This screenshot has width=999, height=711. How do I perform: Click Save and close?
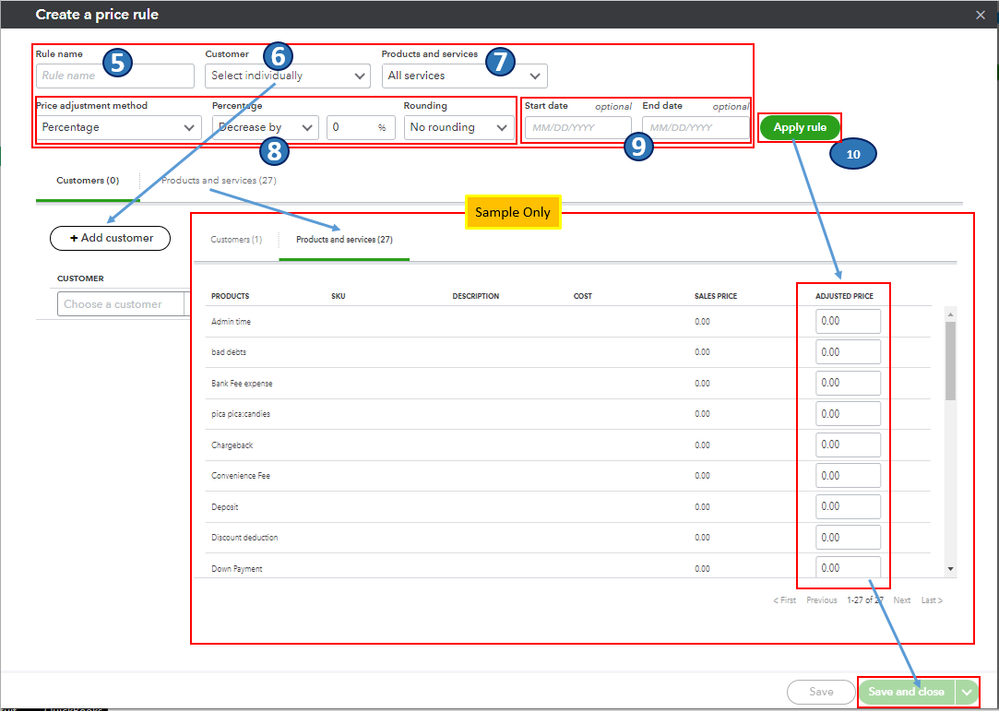[x=906, y=692]
